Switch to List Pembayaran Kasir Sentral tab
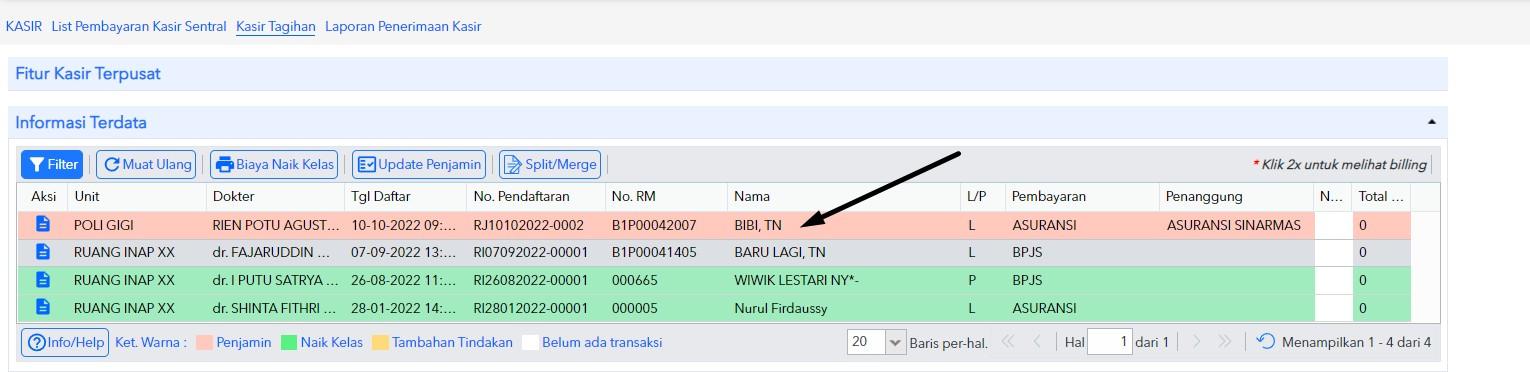This screenshot has height=372, width=1530. (139, 27)
